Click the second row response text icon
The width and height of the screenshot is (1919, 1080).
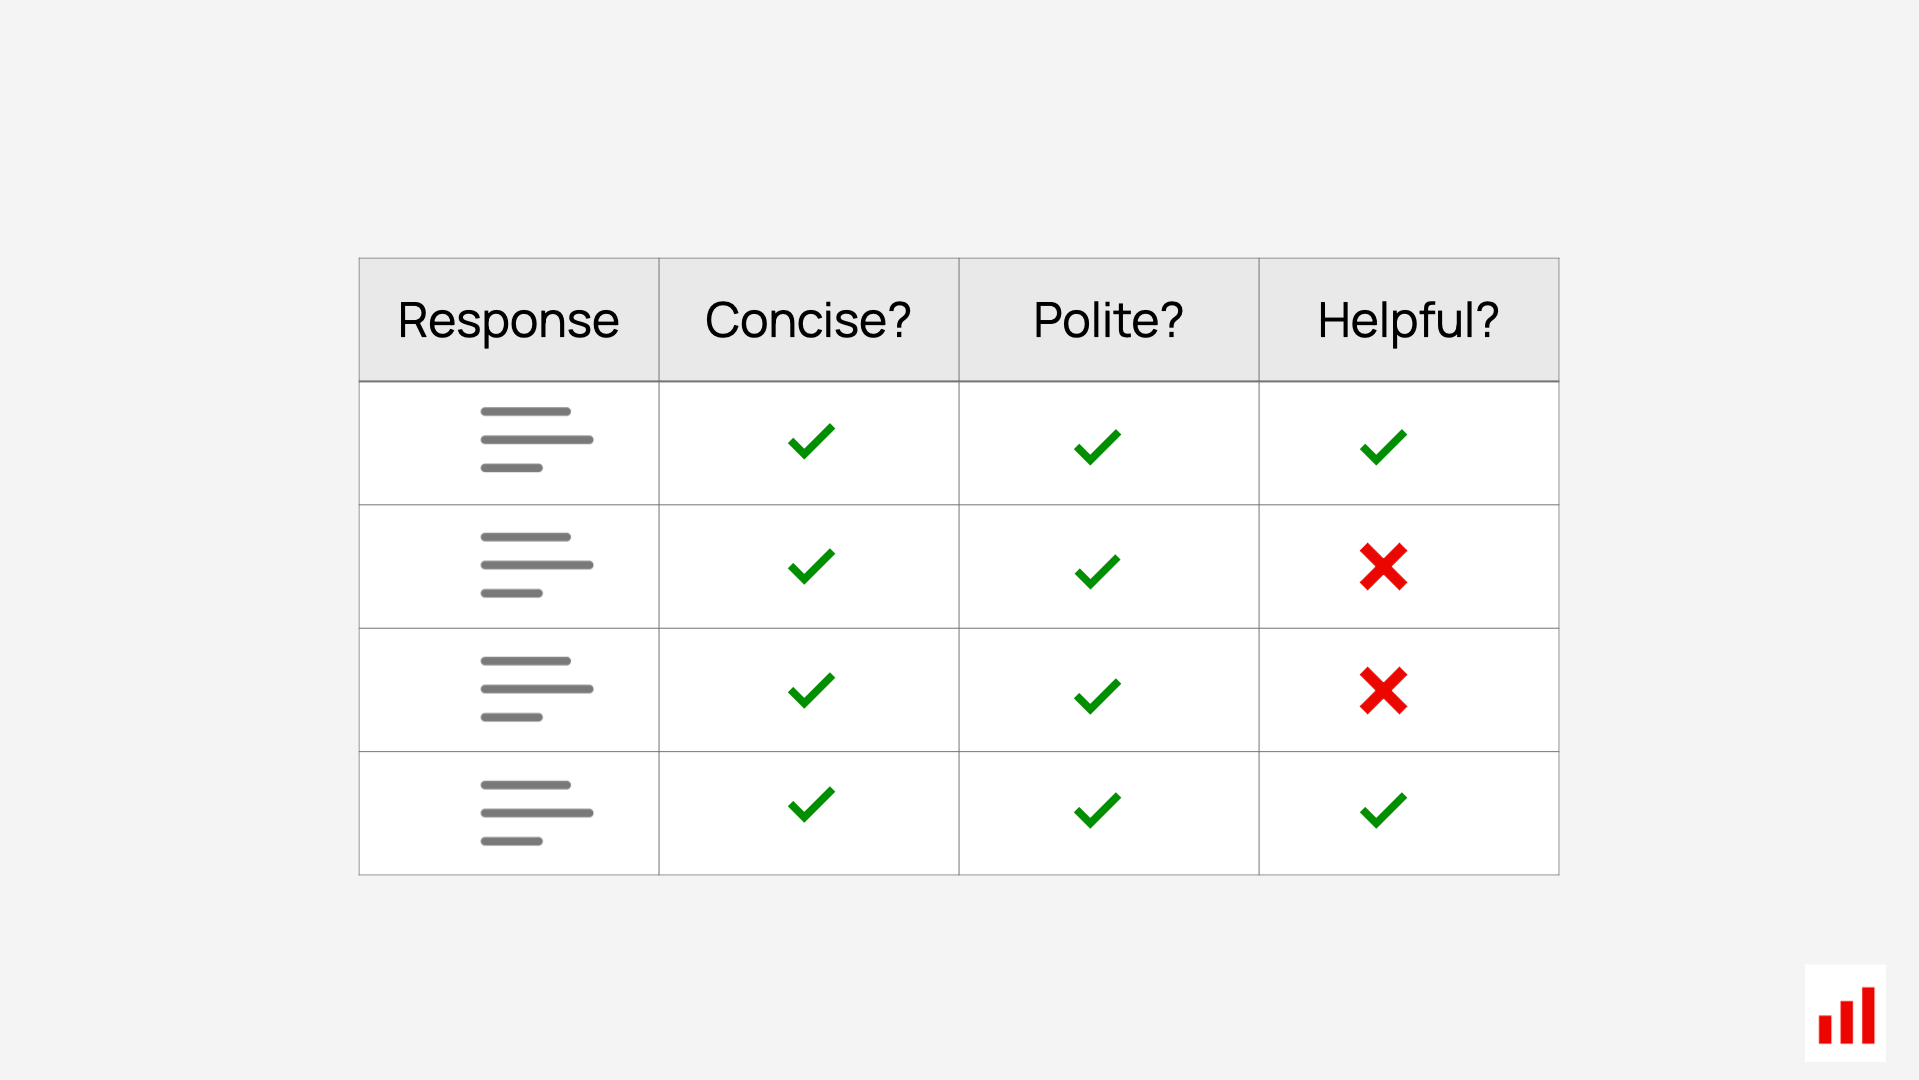point(537,565)
